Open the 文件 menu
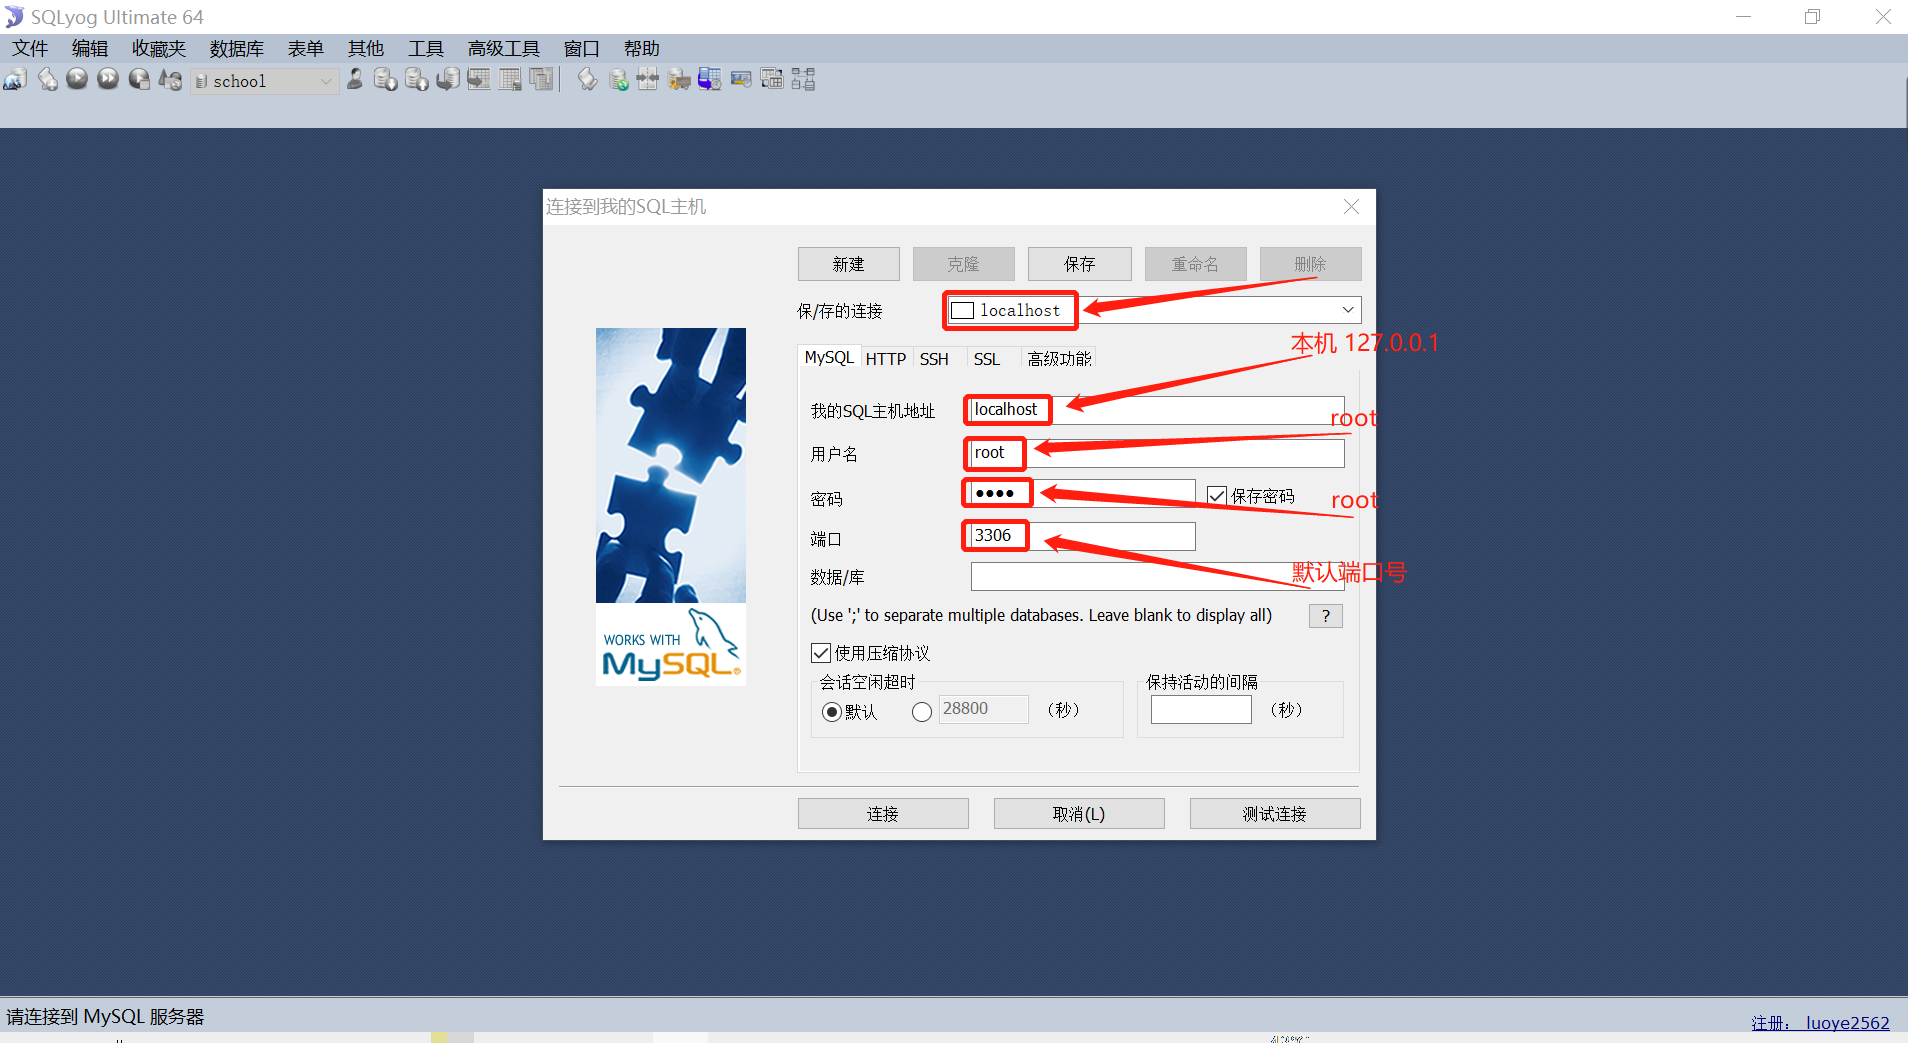Image resolution: width=1908 pixels, height=1043 pixels. pos(30,49)
